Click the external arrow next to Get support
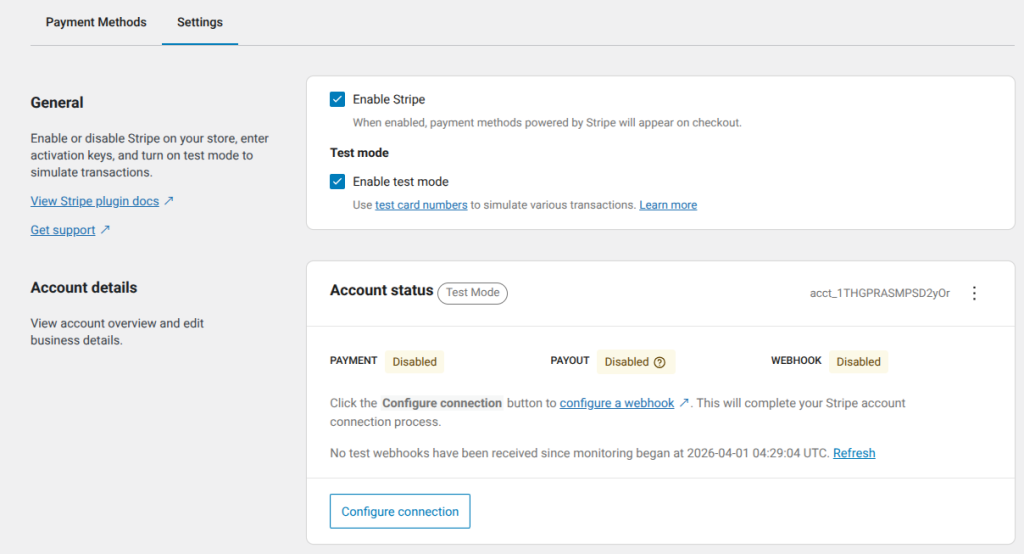The image size is (1024, 554). [105, 229]
